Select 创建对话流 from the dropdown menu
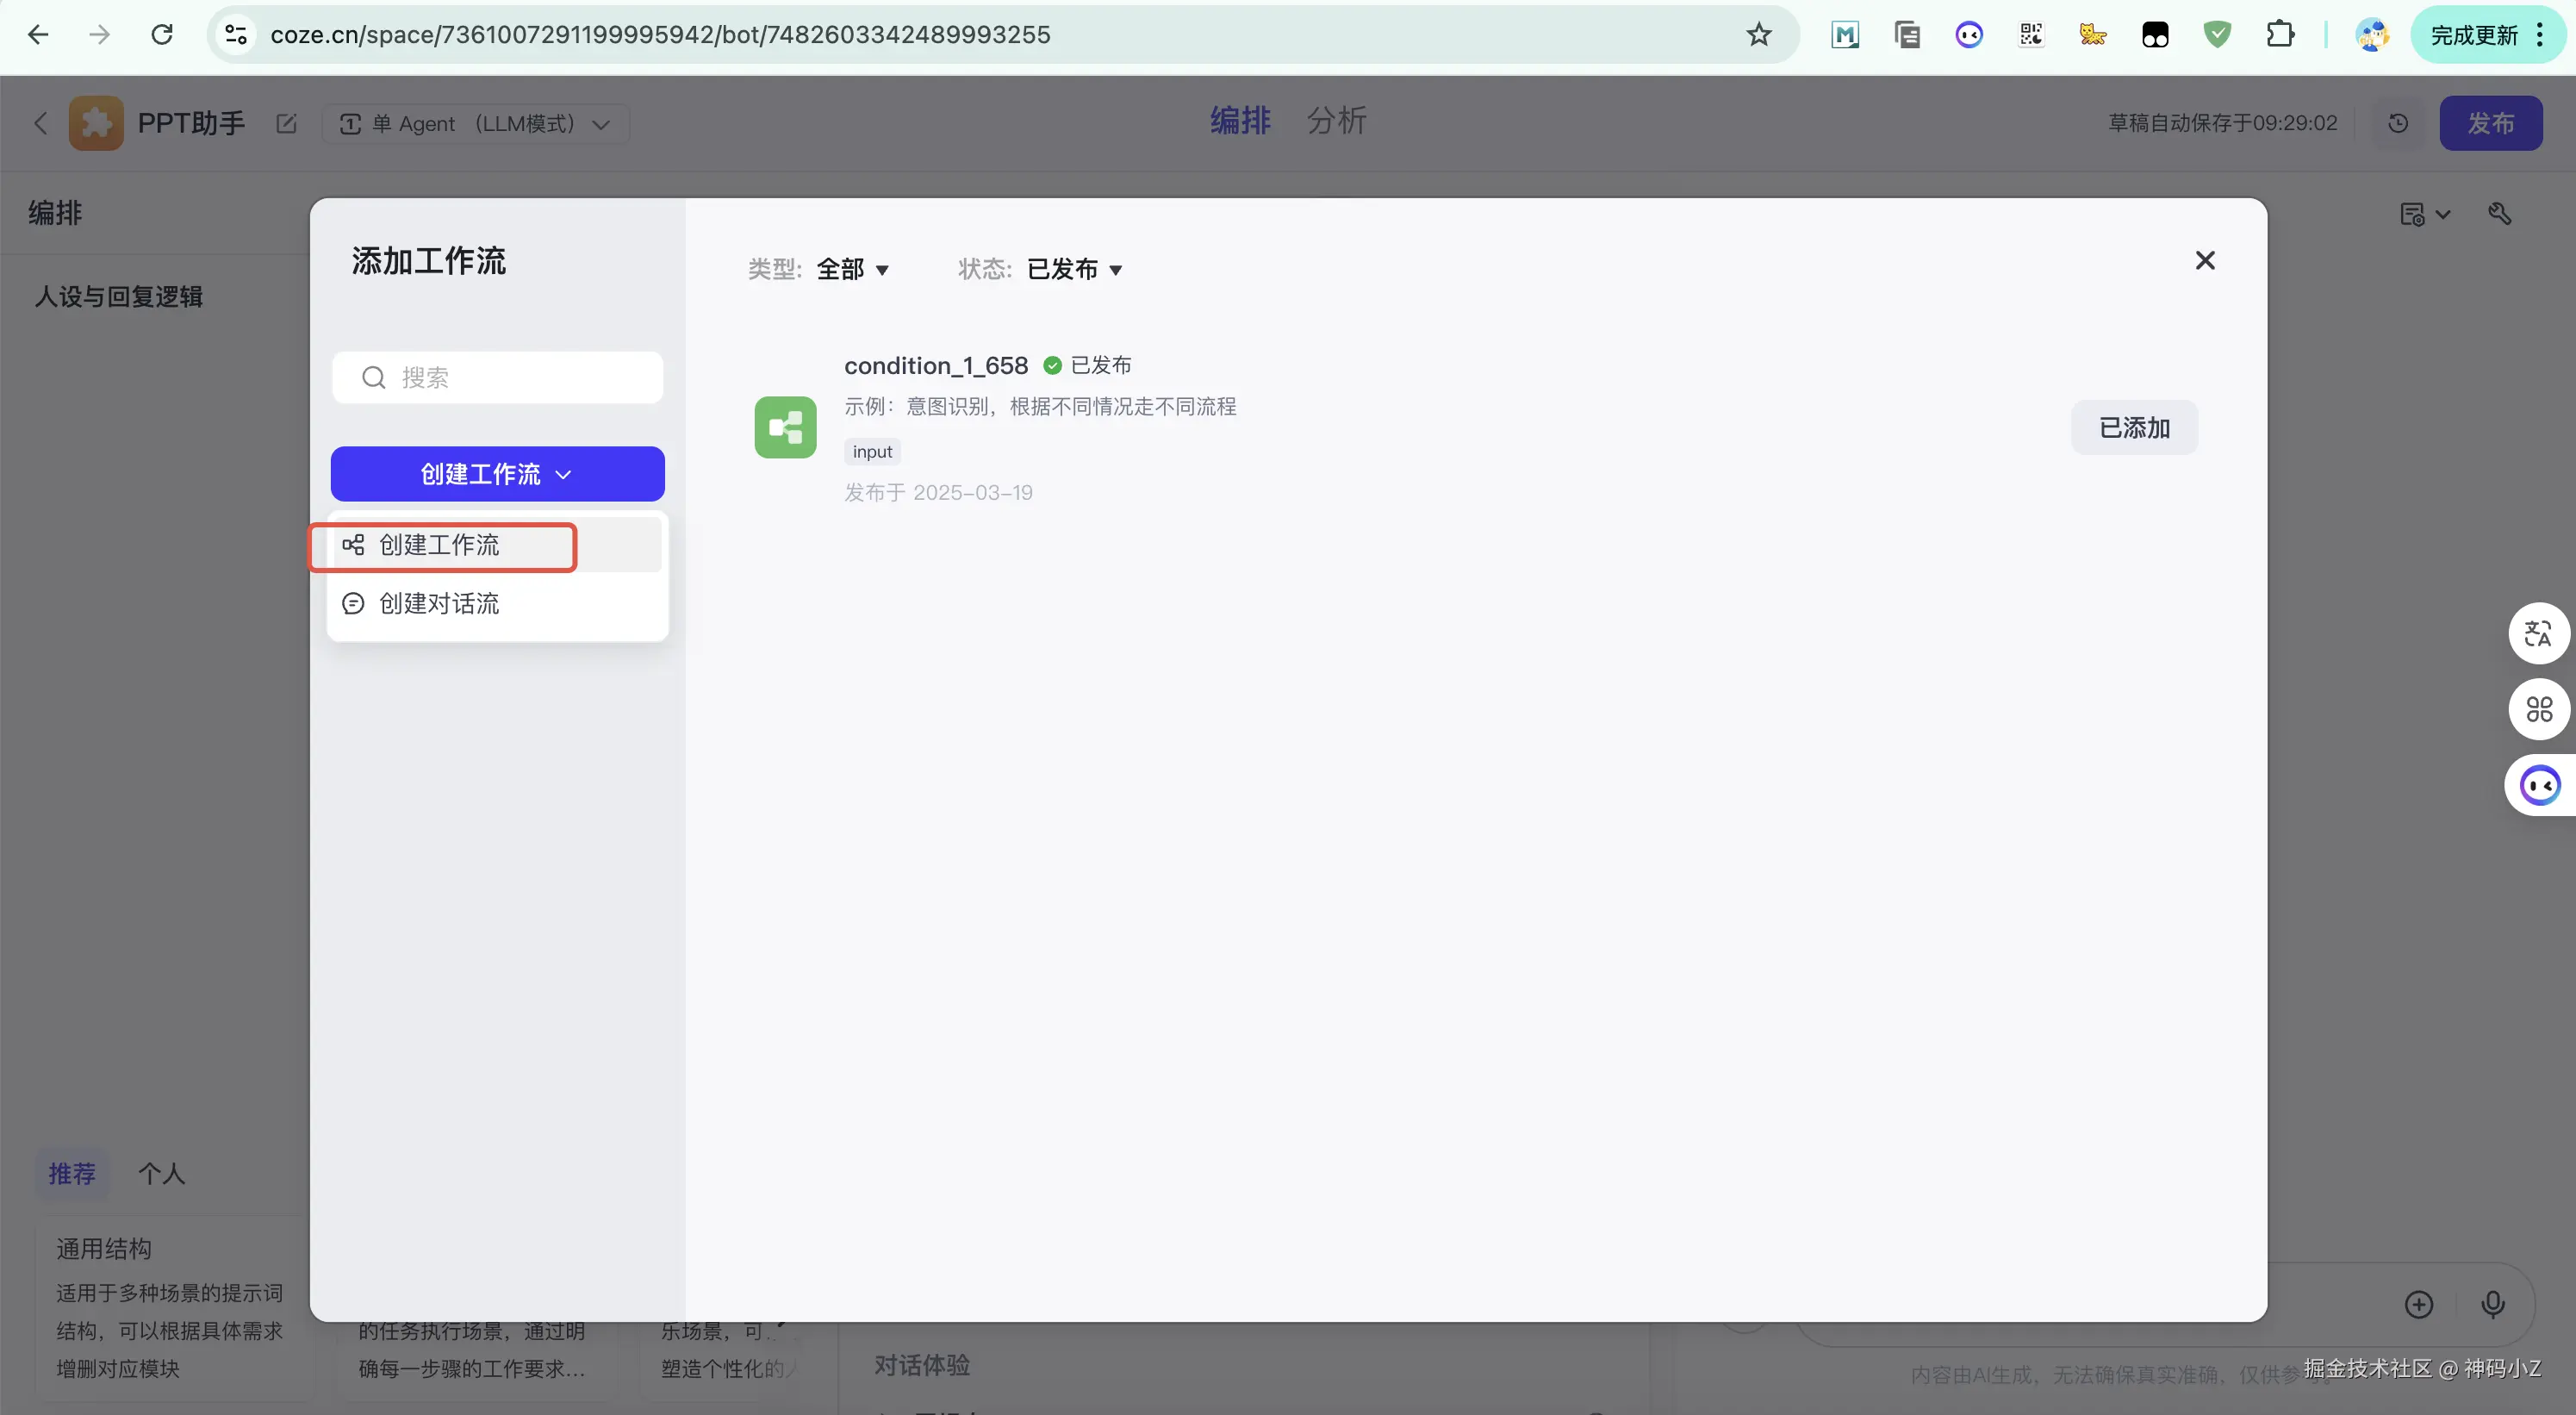This screenshot has width=2576, height=1415. (x=440, y=604)
